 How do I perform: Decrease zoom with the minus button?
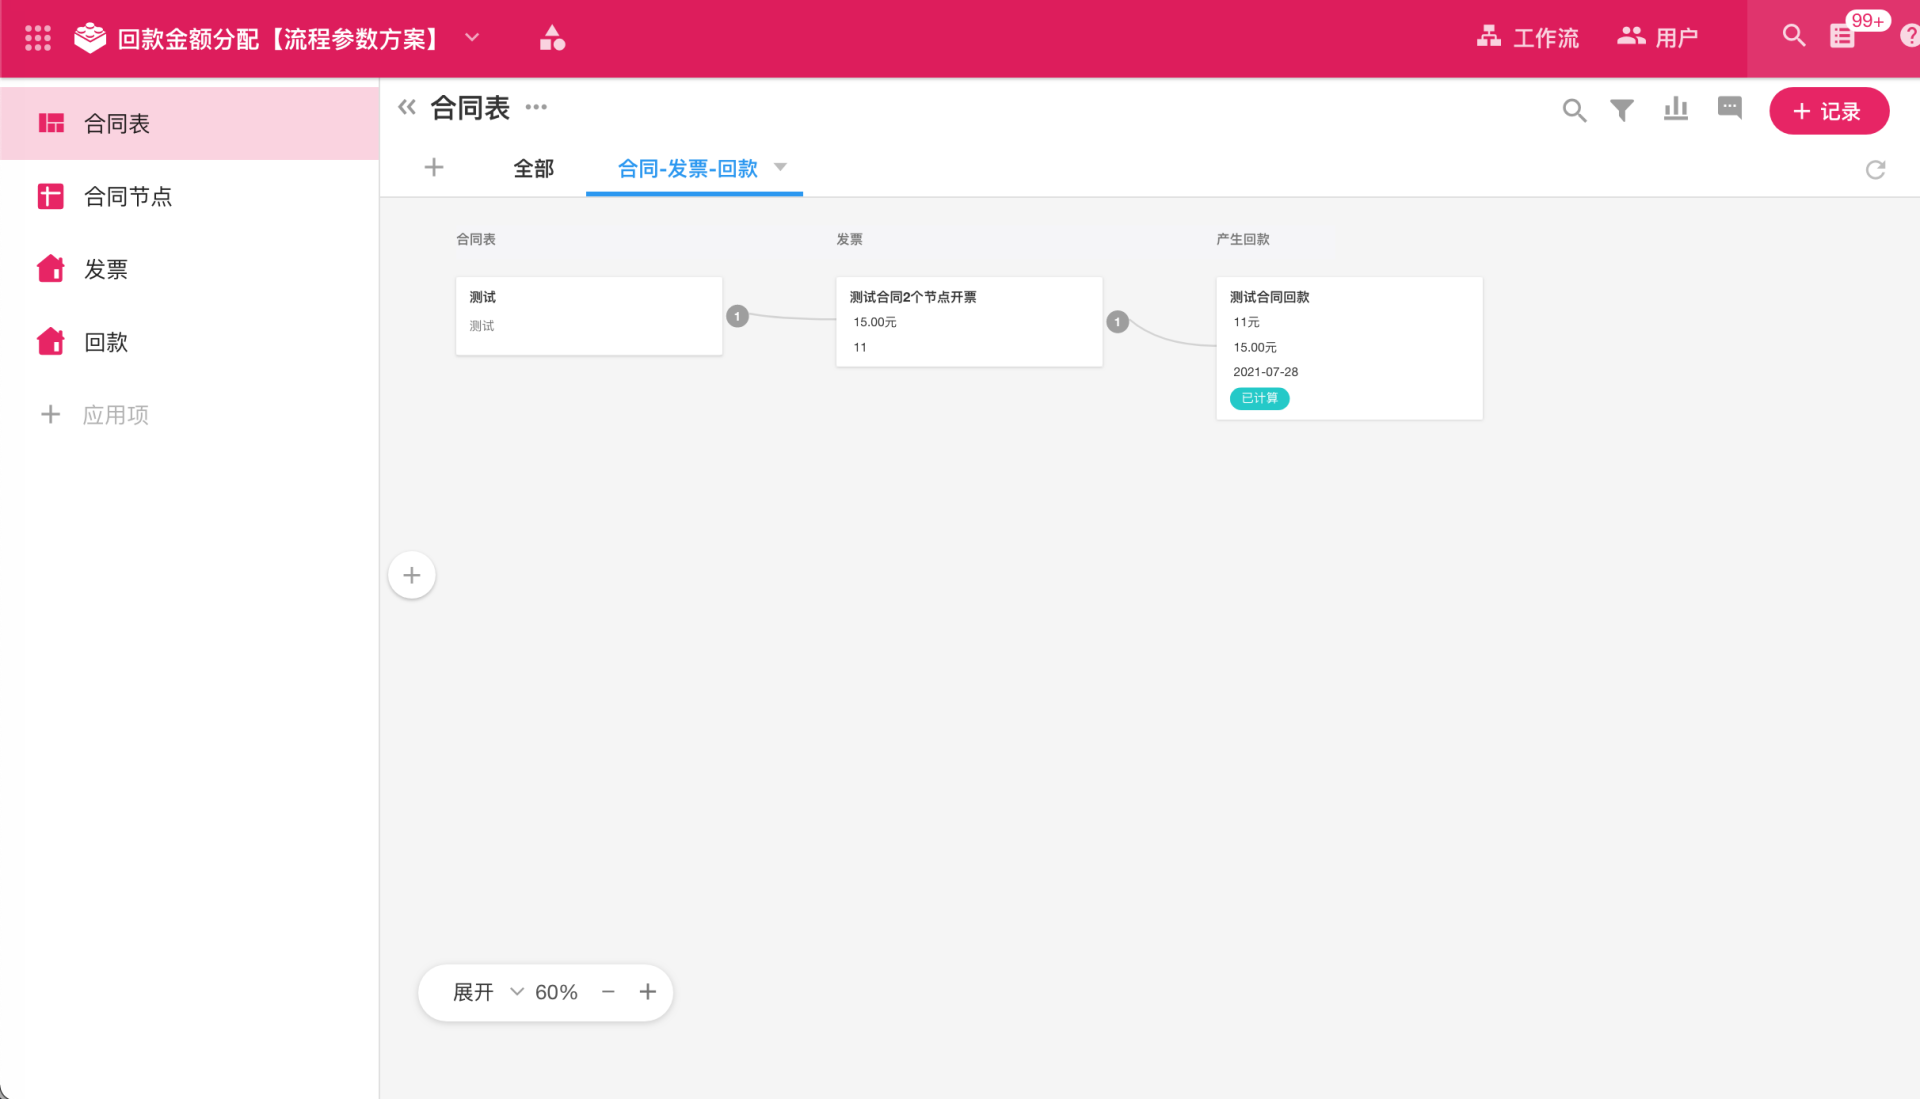pos(608,992)
